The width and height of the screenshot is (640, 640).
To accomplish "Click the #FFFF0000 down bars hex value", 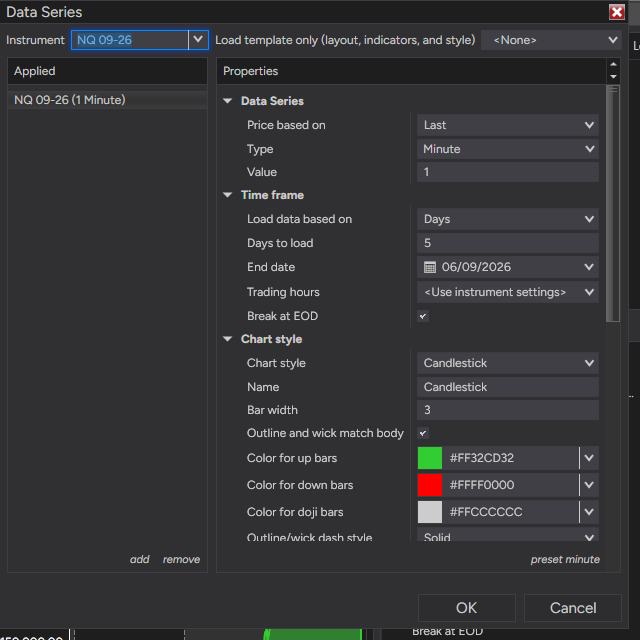I will [482, 485].
